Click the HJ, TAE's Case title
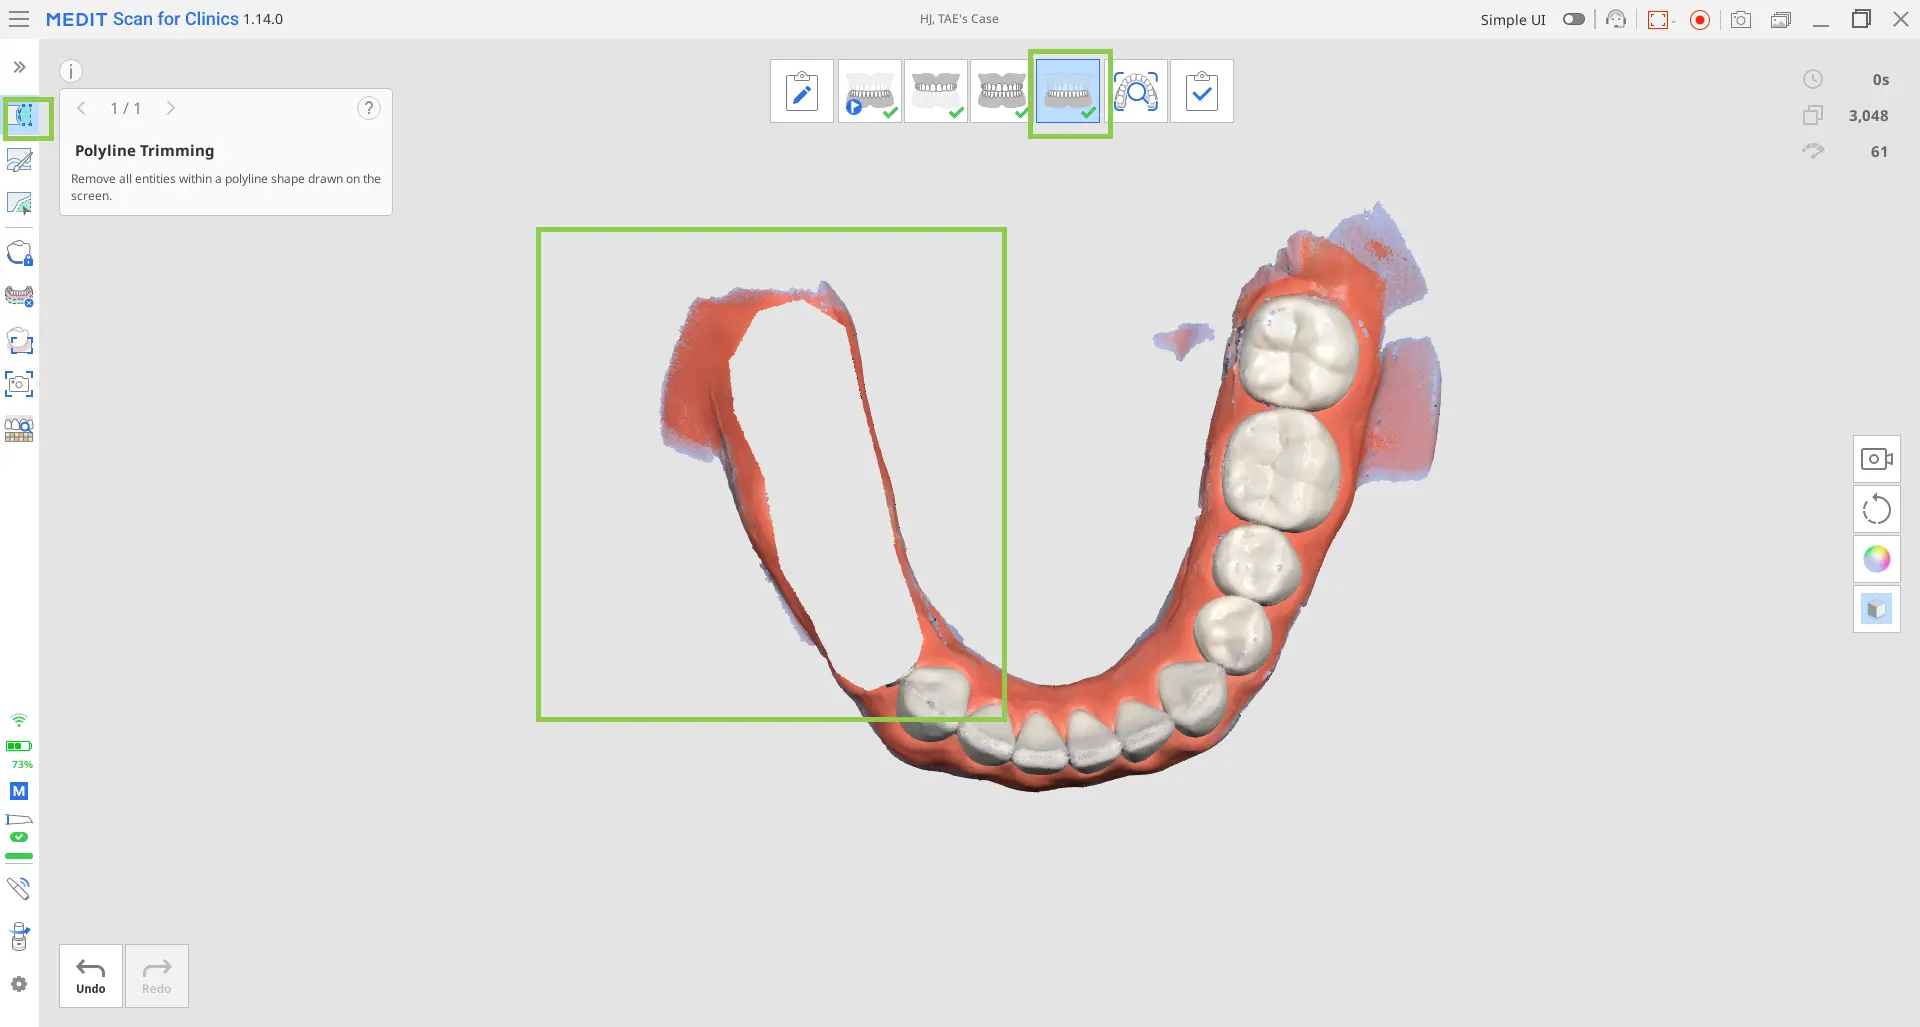The height and width of the screenshot is (1027, 1920). tap(959, 19)
